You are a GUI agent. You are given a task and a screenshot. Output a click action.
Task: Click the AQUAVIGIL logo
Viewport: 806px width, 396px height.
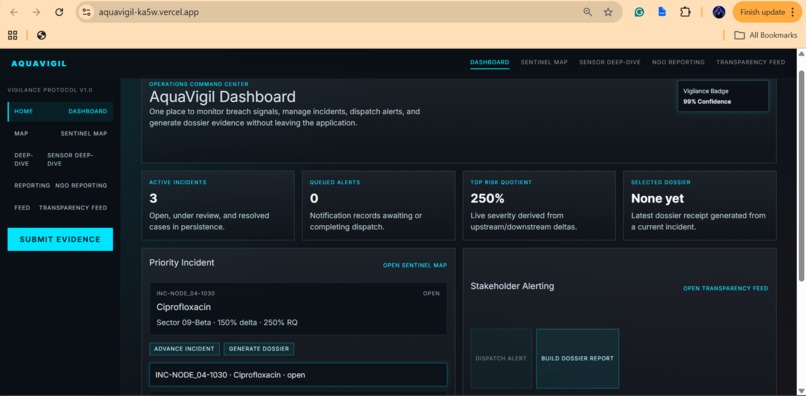[x=39, y=64]
